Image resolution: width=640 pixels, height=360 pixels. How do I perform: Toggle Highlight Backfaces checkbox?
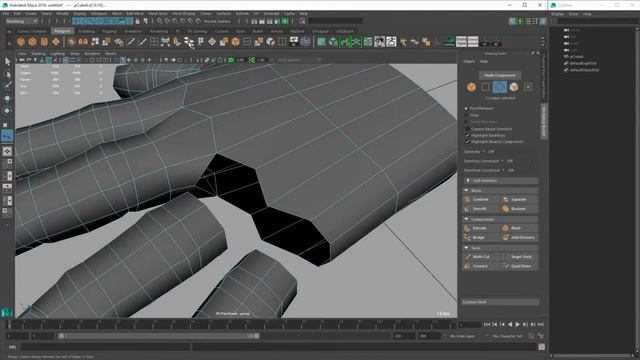click(468, 135)
